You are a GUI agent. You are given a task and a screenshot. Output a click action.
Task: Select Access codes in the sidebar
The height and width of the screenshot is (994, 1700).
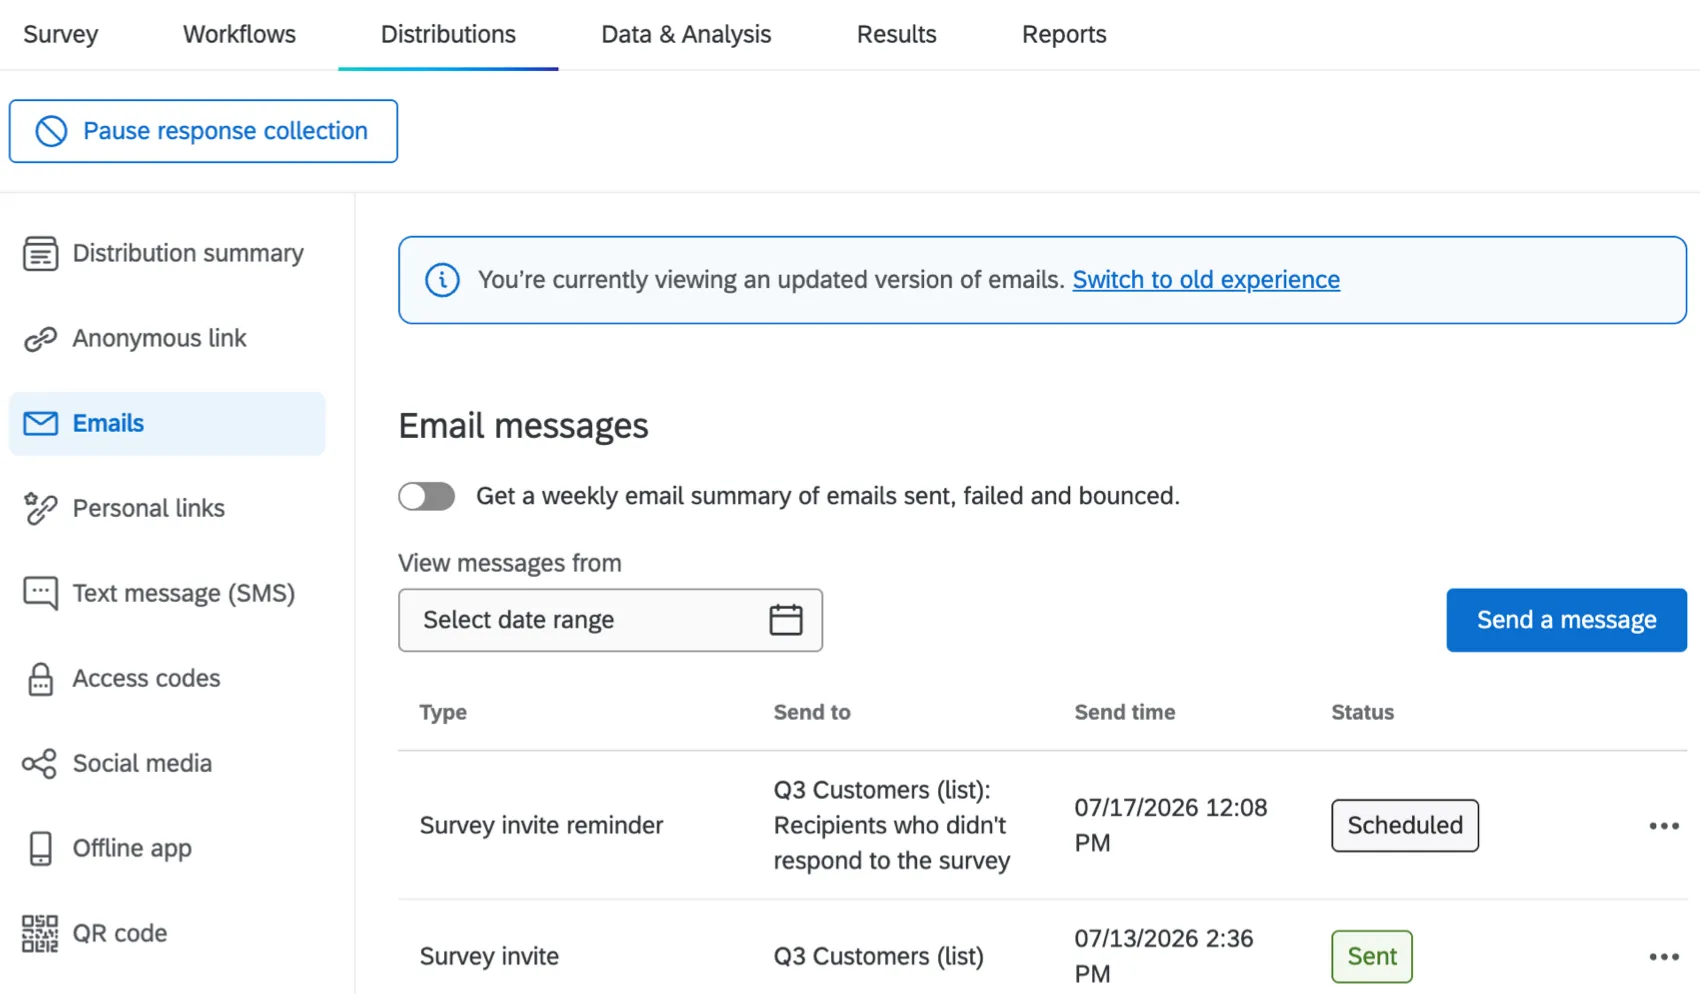tap(167, 679)
